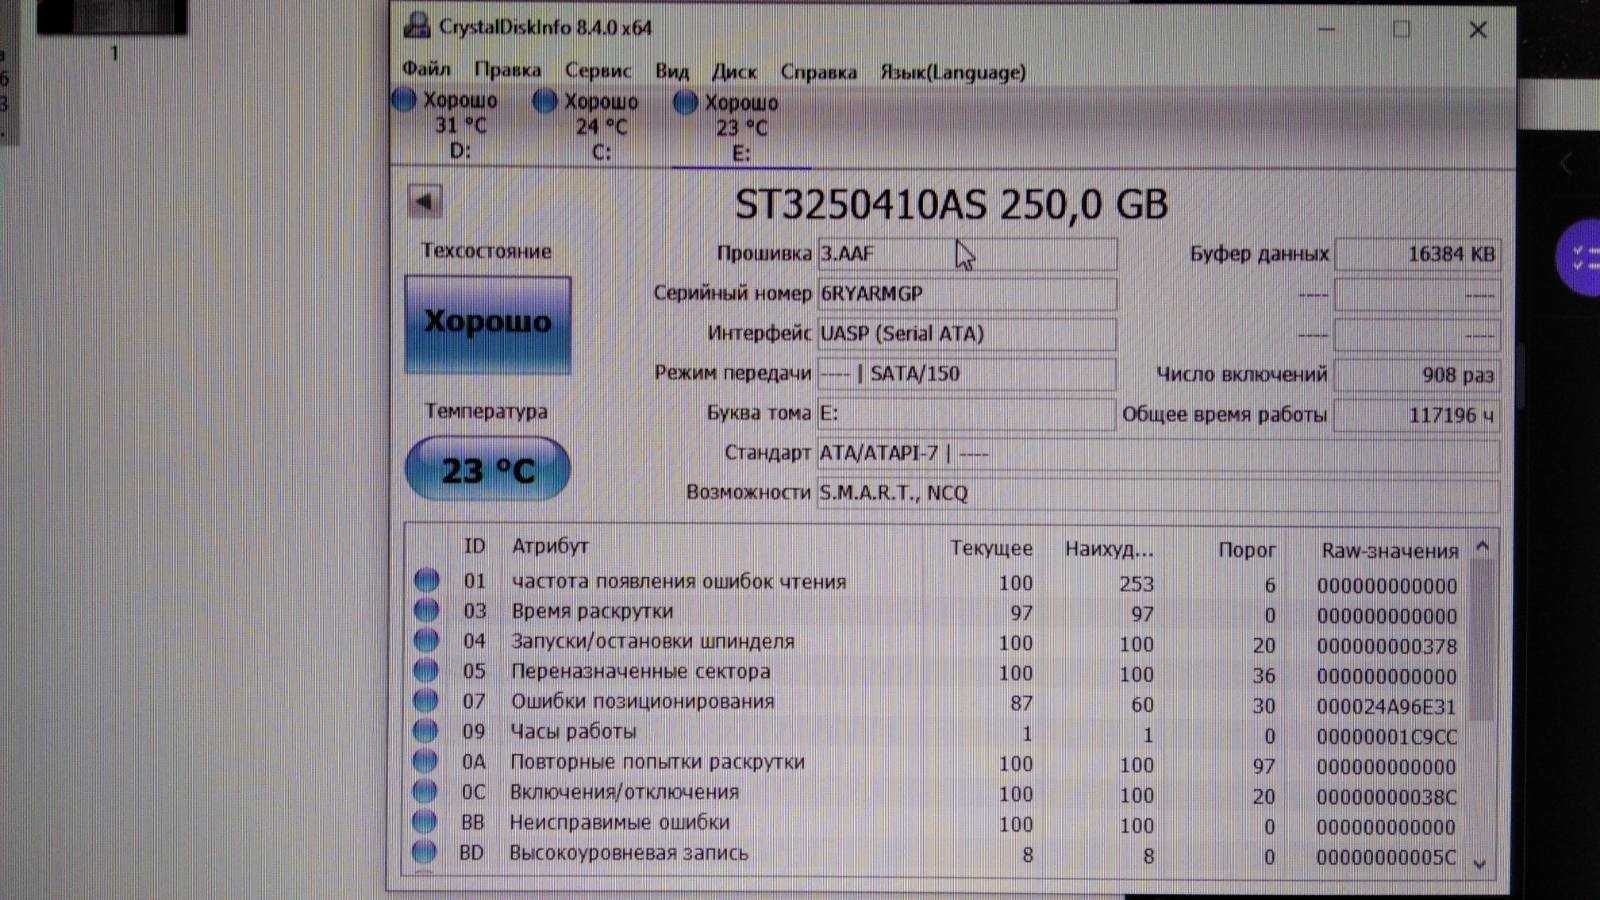1600x900 pixels.
Task: Click the Стандарт field ATA/ATAPI-7
Action: tap(1159, 454)
